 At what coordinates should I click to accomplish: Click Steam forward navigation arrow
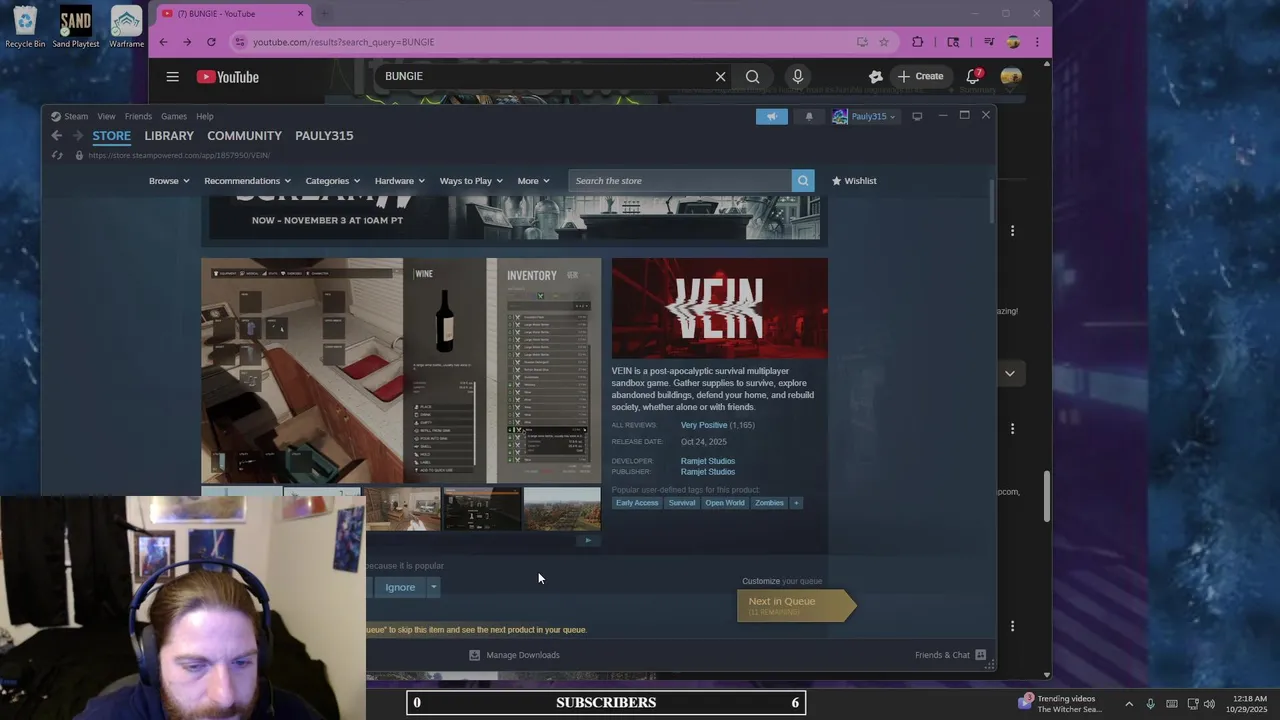tap(77, 136)
